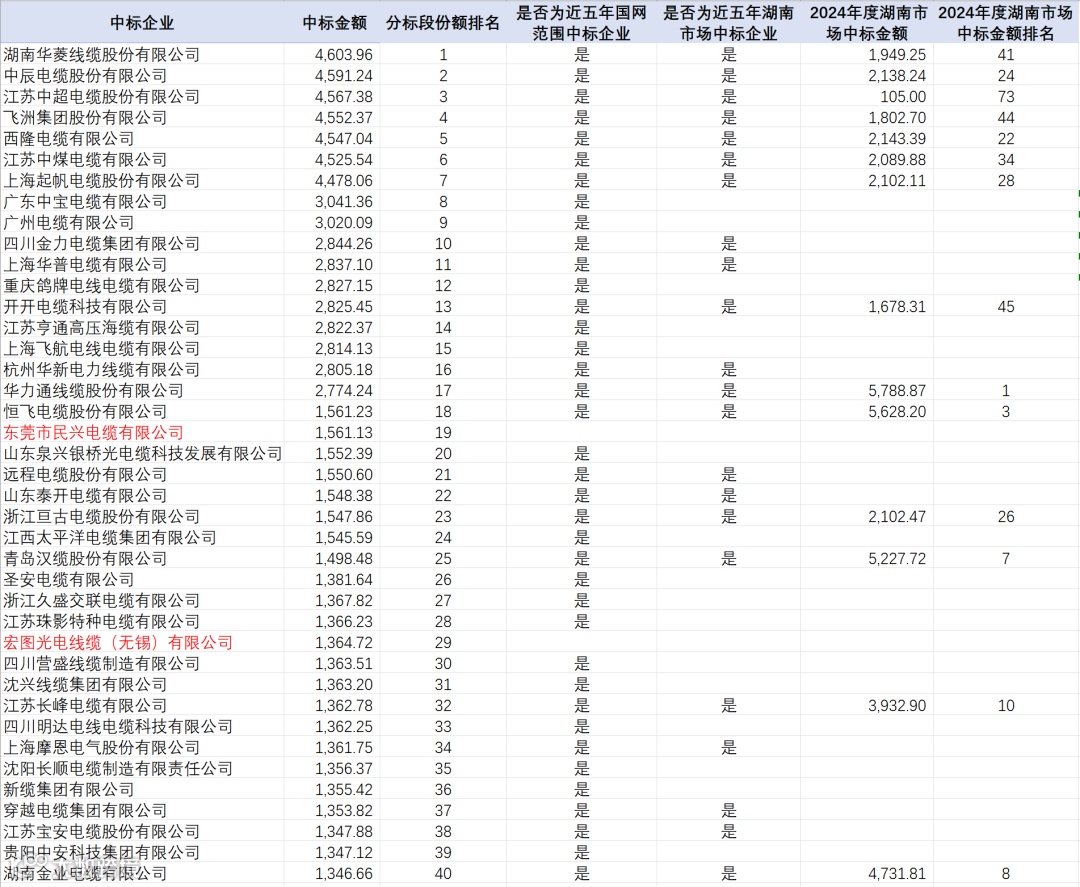
Task: Click header 2024年度湖南市场中标金额
Action: (x=868, y=23)
